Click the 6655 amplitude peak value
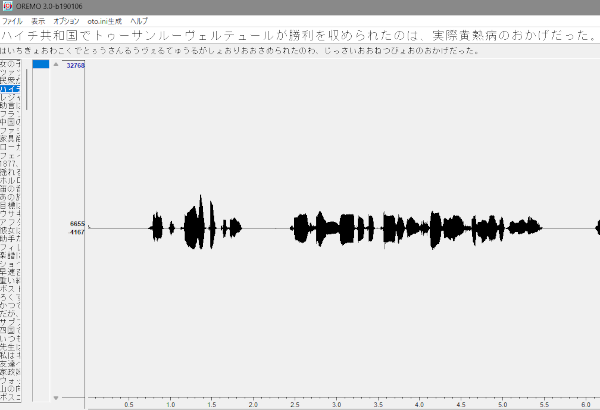The width and height of the screenshot is (600, 410). point(77,224)
